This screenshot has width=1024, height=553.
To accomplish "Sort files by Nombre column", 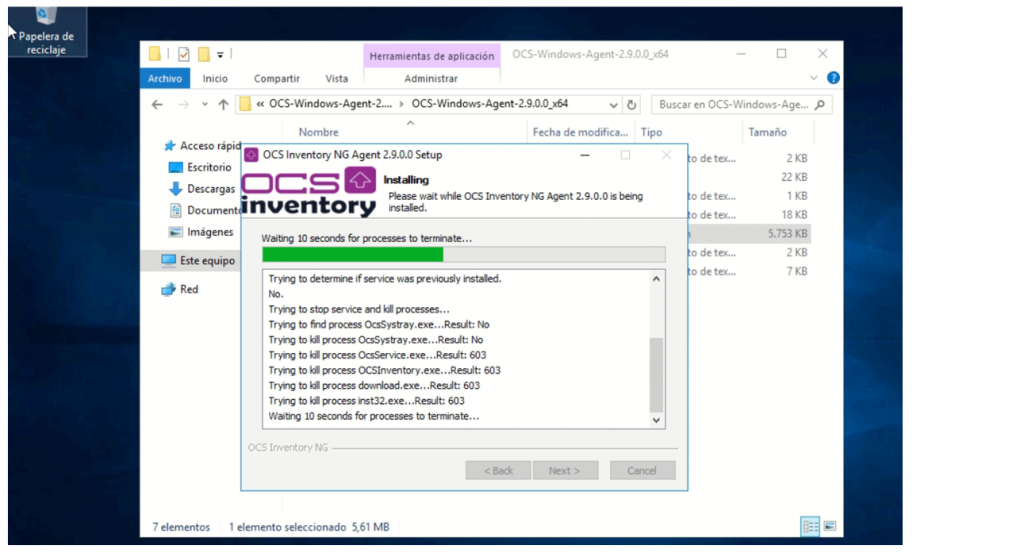I will point(319,132).
